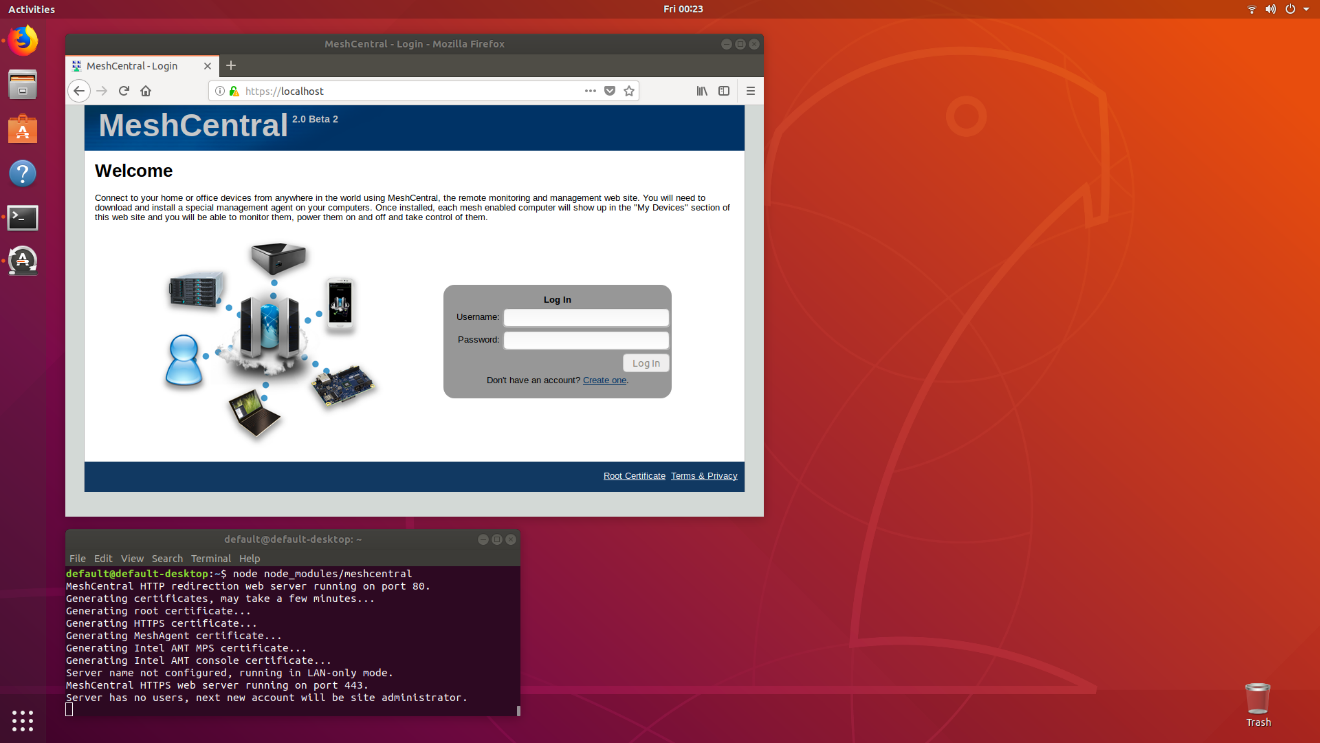
Task: Click line 'MeshCentral HTTPS web server running on port 443.'
Action: tap(217, 685)
